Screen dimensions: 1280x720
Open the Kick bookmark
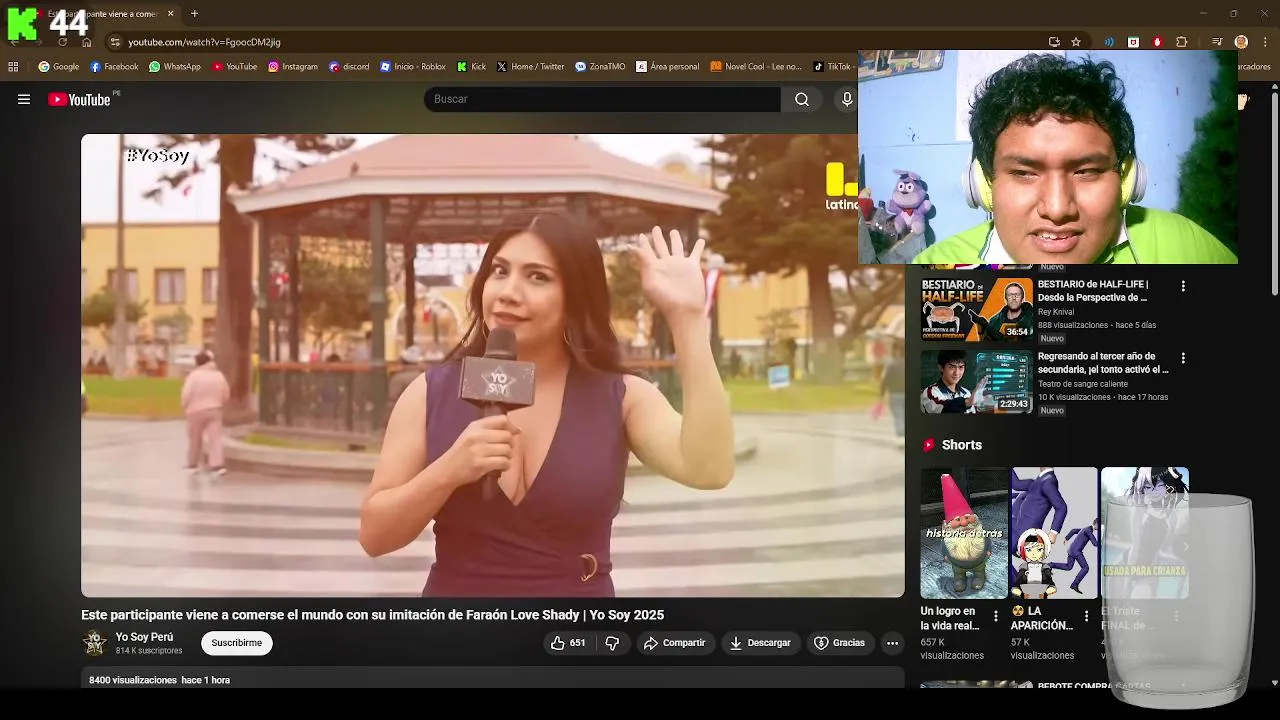[x=471, y=67]
